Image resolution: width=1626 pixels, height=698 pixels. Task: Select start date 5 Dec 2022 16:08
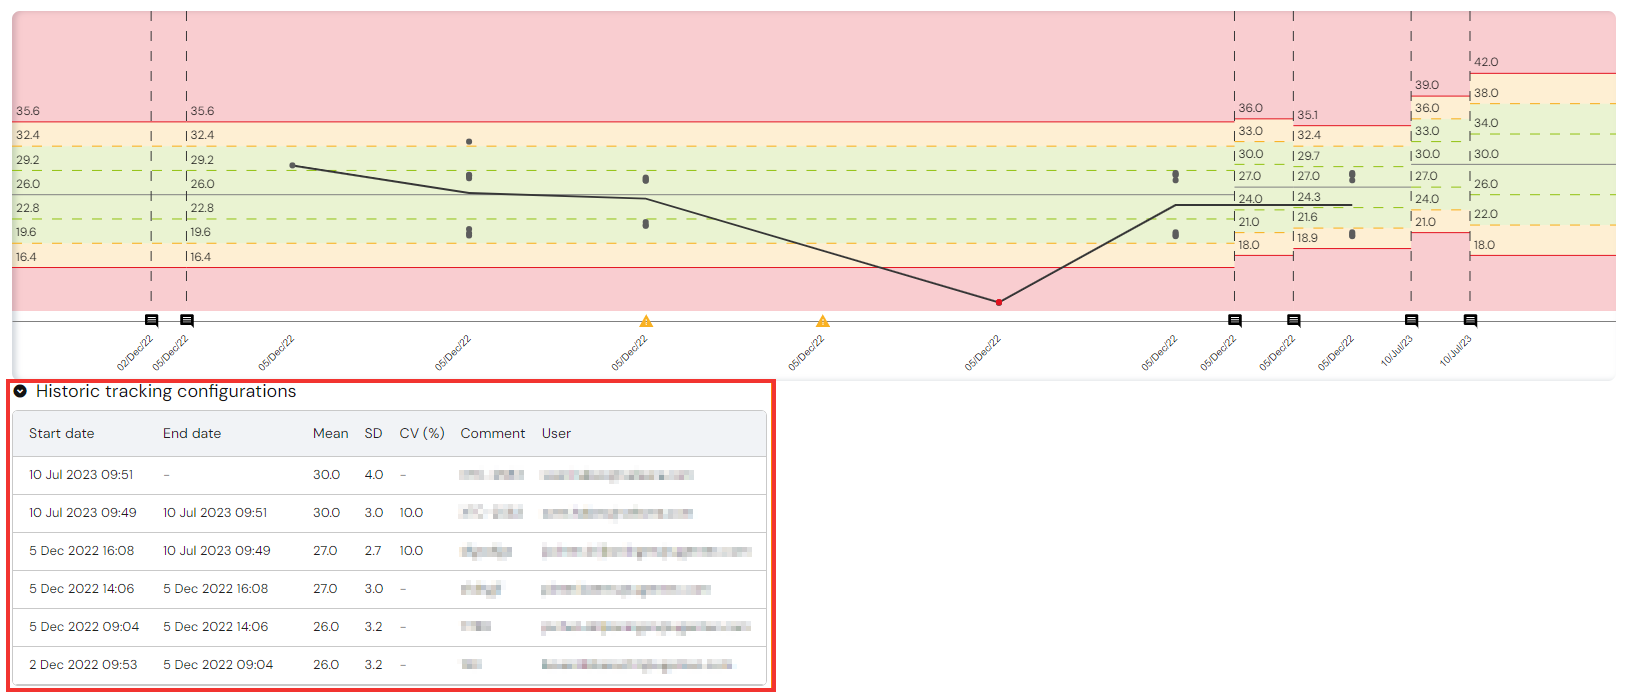pos(81,551)
